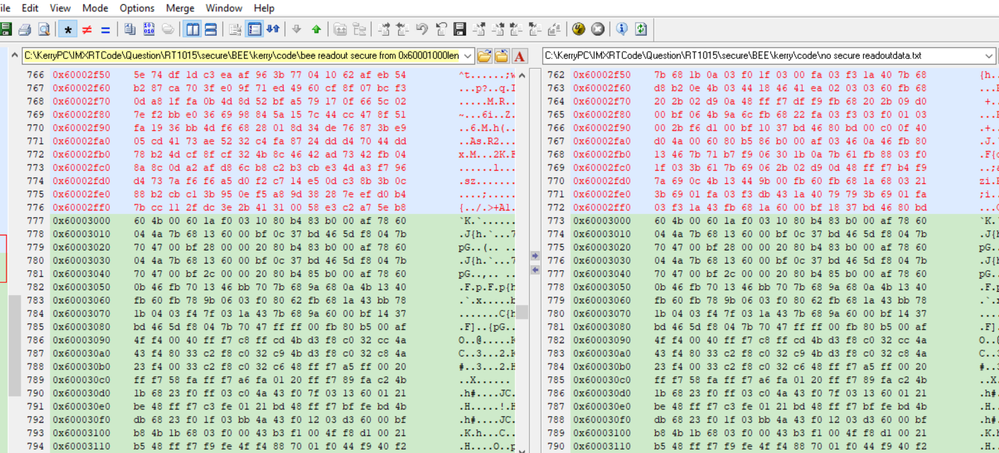
Task: Go to next difference gray down arrow
Action: 296,29
